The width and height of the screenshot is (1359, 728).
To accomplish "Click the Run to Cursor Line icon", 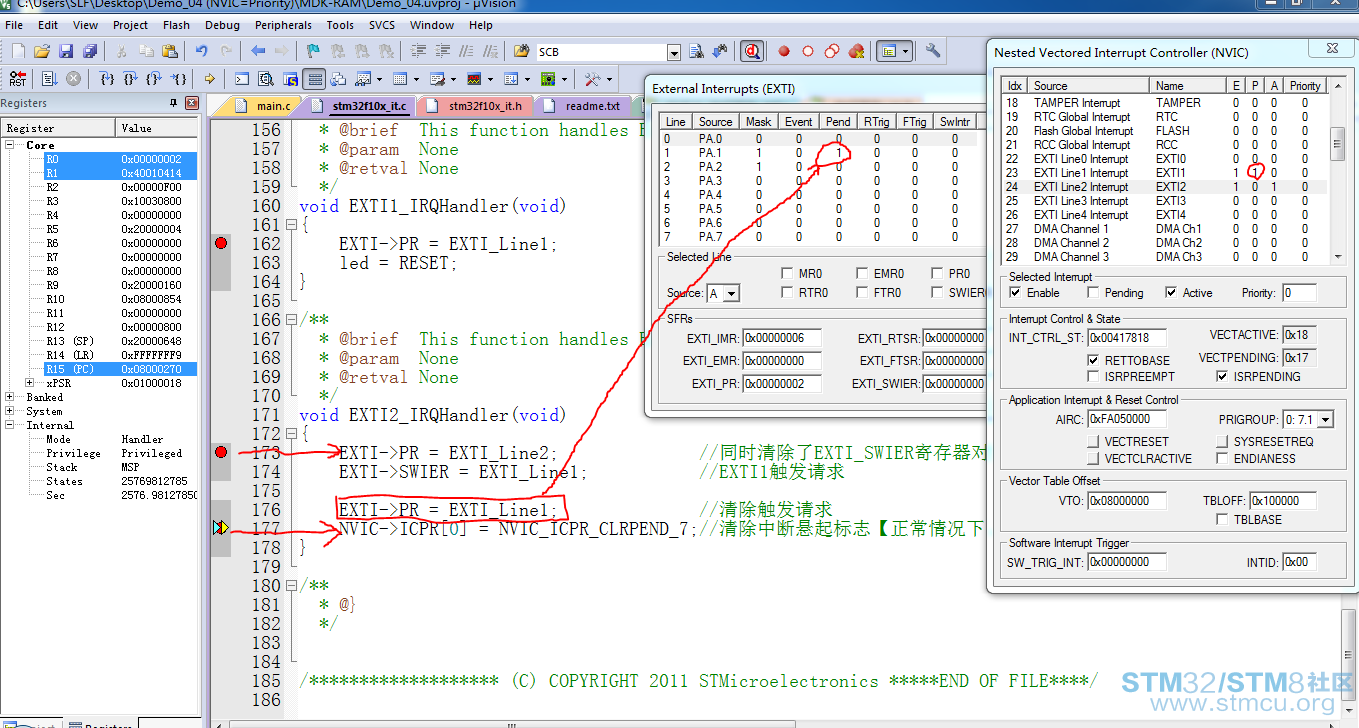I will click(x=178, y=79).
